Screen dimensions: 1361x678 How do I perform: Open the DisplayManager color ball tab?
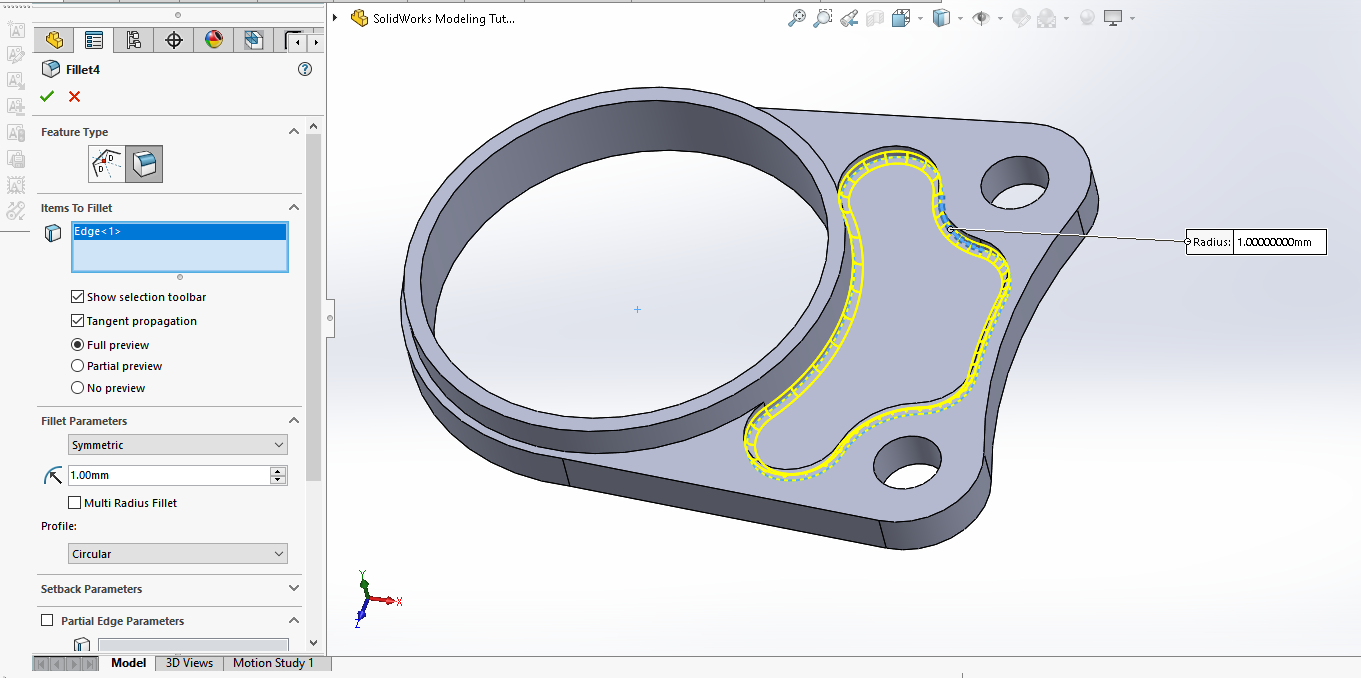214,40
